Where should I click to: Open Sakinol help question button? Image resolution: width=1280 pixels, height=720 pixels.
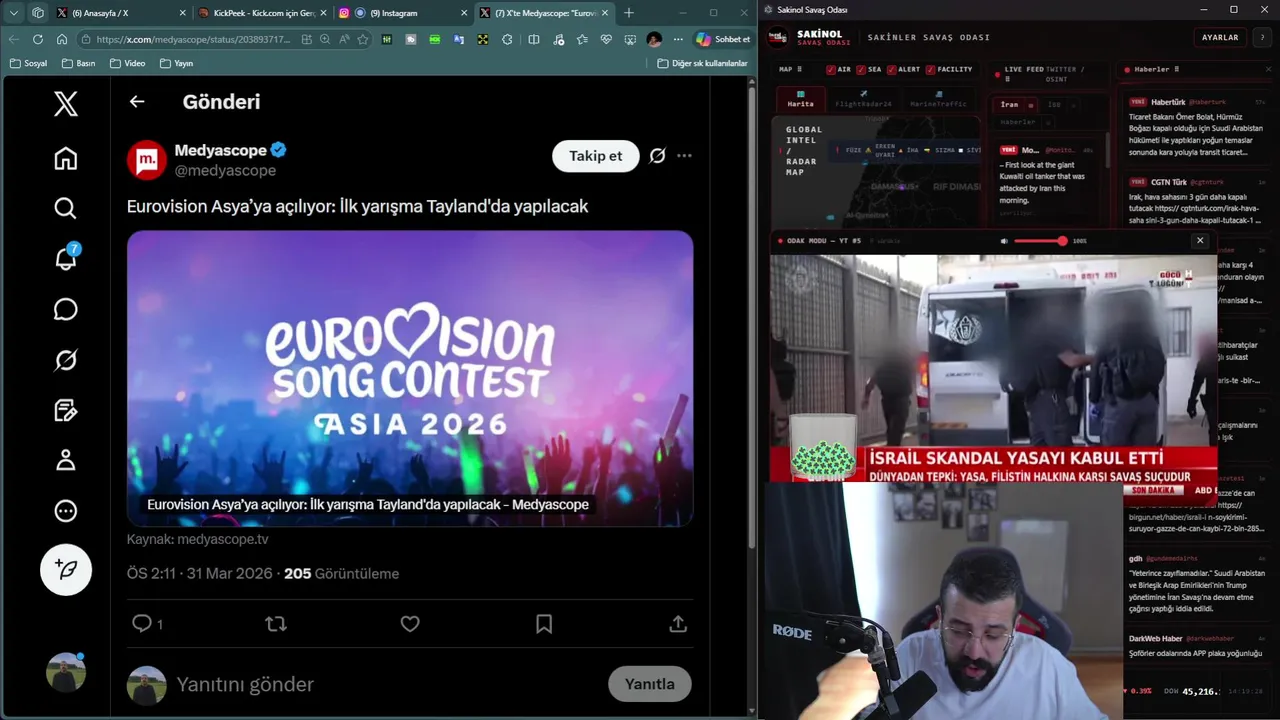[1262, 37]
